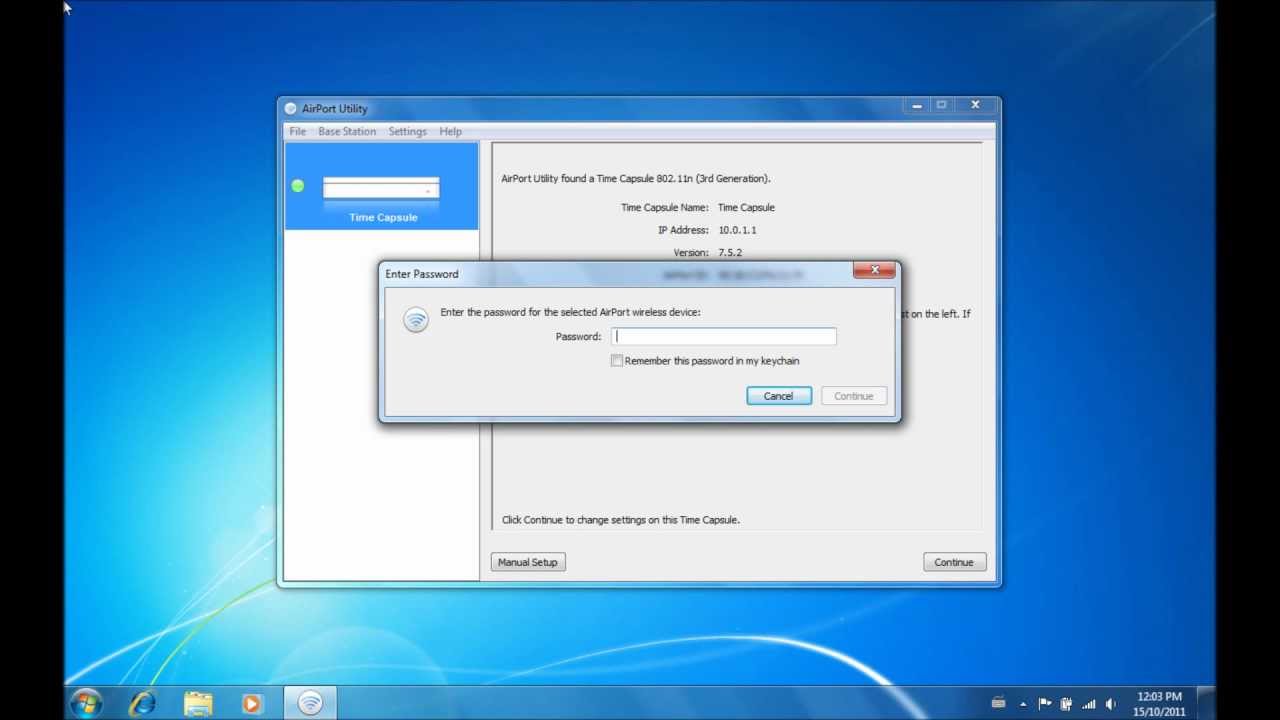This screenshot has height=720, width=1280.
Task: Open the Base Station menu
Action: click(347, 131)
